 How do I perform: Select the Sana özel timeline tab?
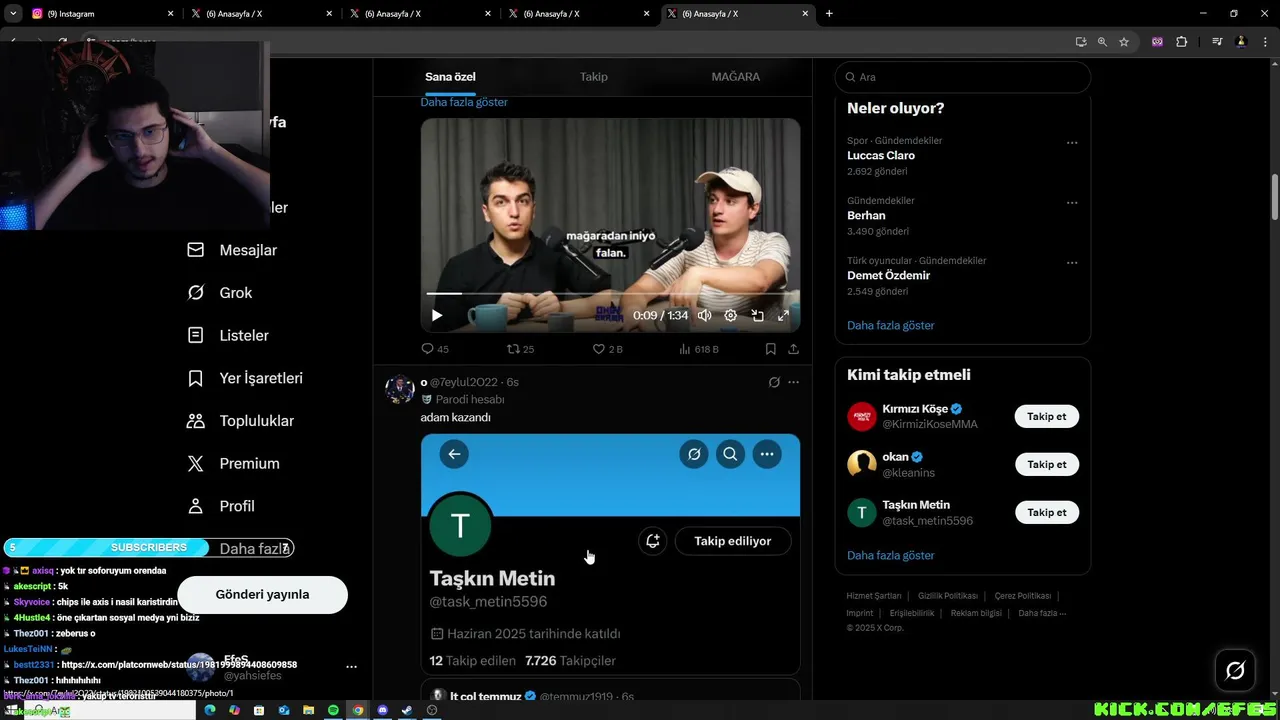(450, 77)
